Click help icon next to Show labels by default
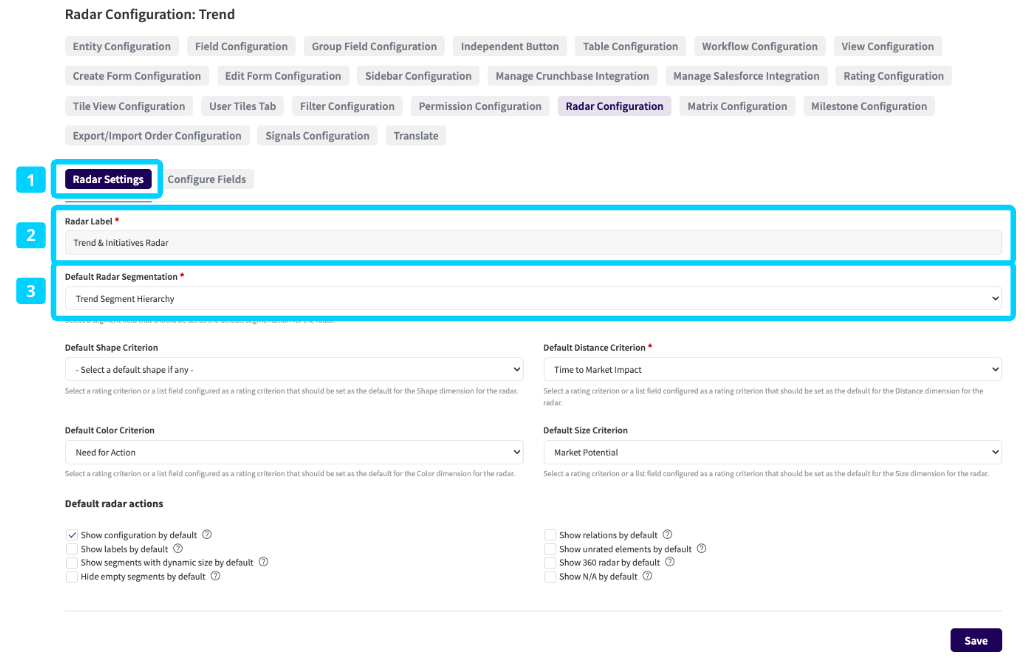 point(178,549)
